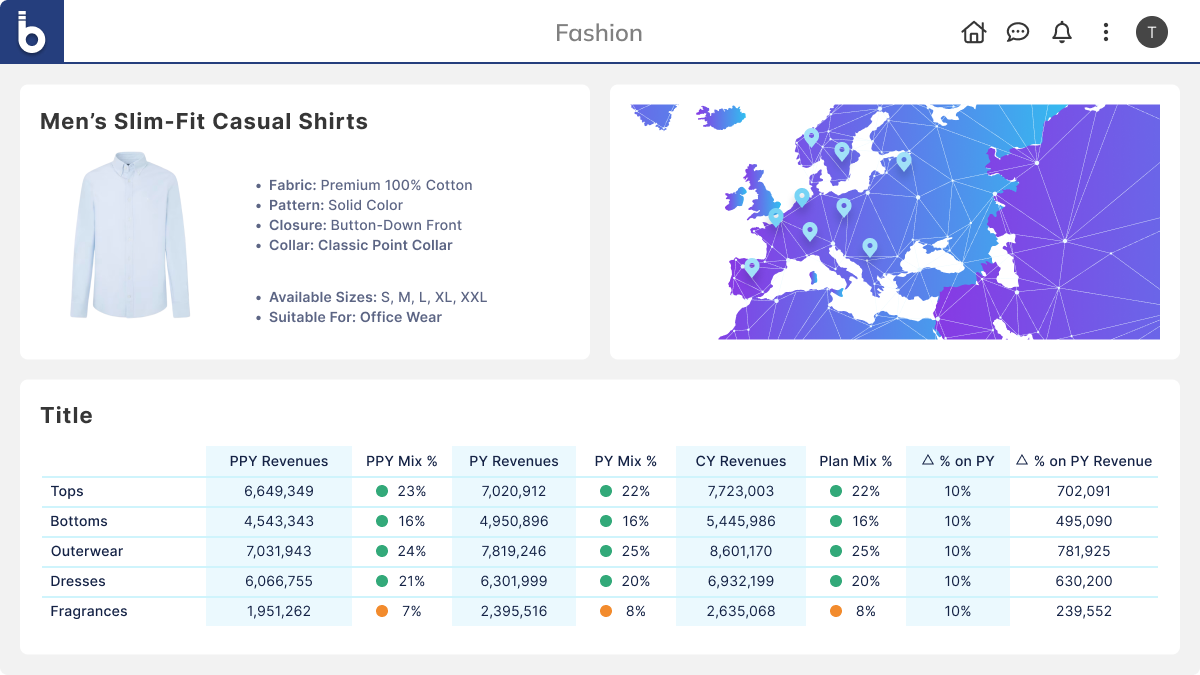Click the Board logo in top-left corner
The width and height of the screenshot is (1200, 675).
coord(32,32)
